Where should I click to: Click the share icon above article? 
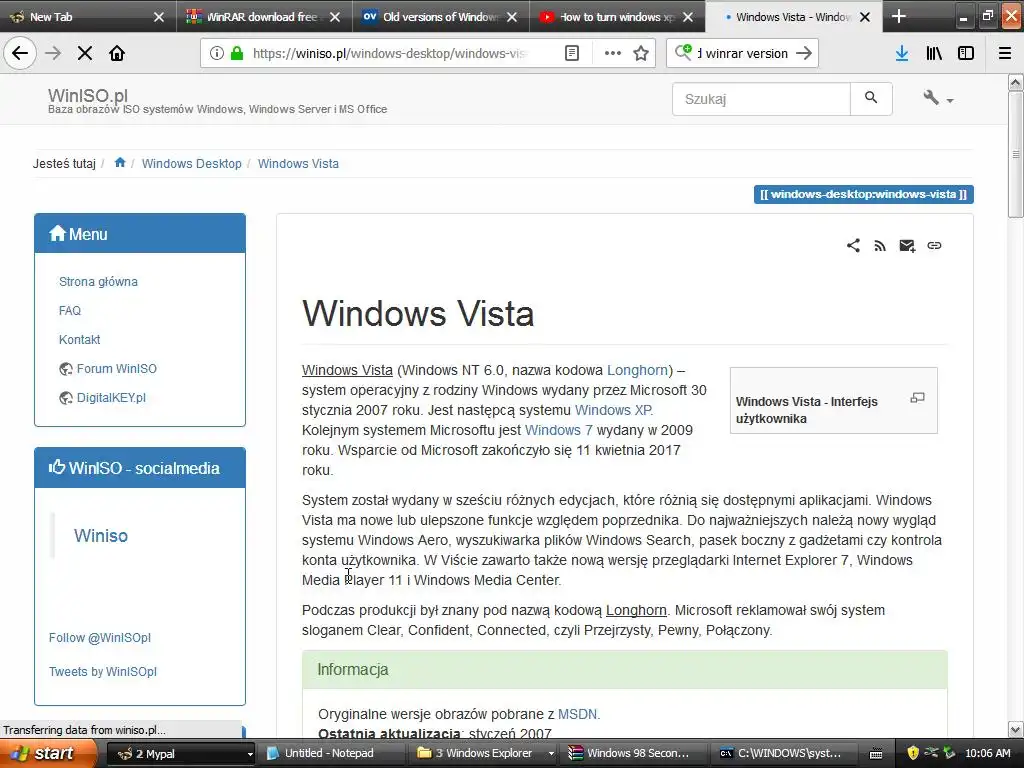[x=853, y=246]
